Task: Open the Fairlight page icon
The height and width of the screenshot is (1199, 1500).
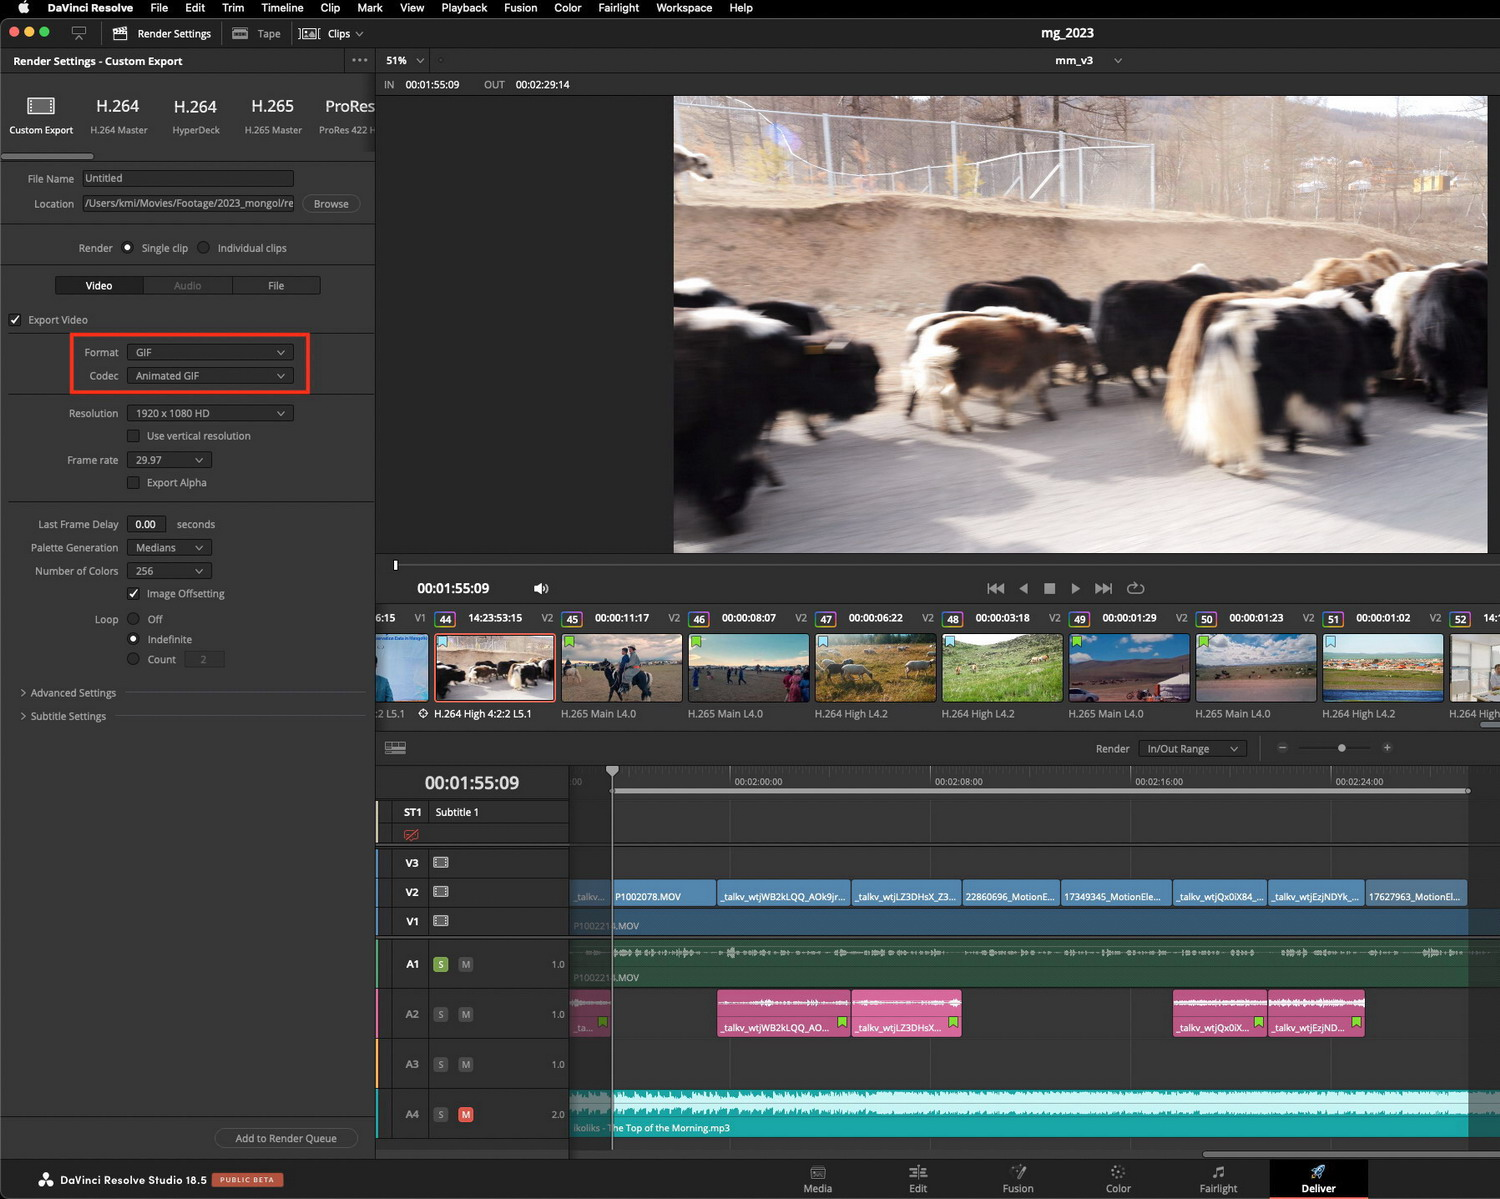Action: (1218, 1172)
